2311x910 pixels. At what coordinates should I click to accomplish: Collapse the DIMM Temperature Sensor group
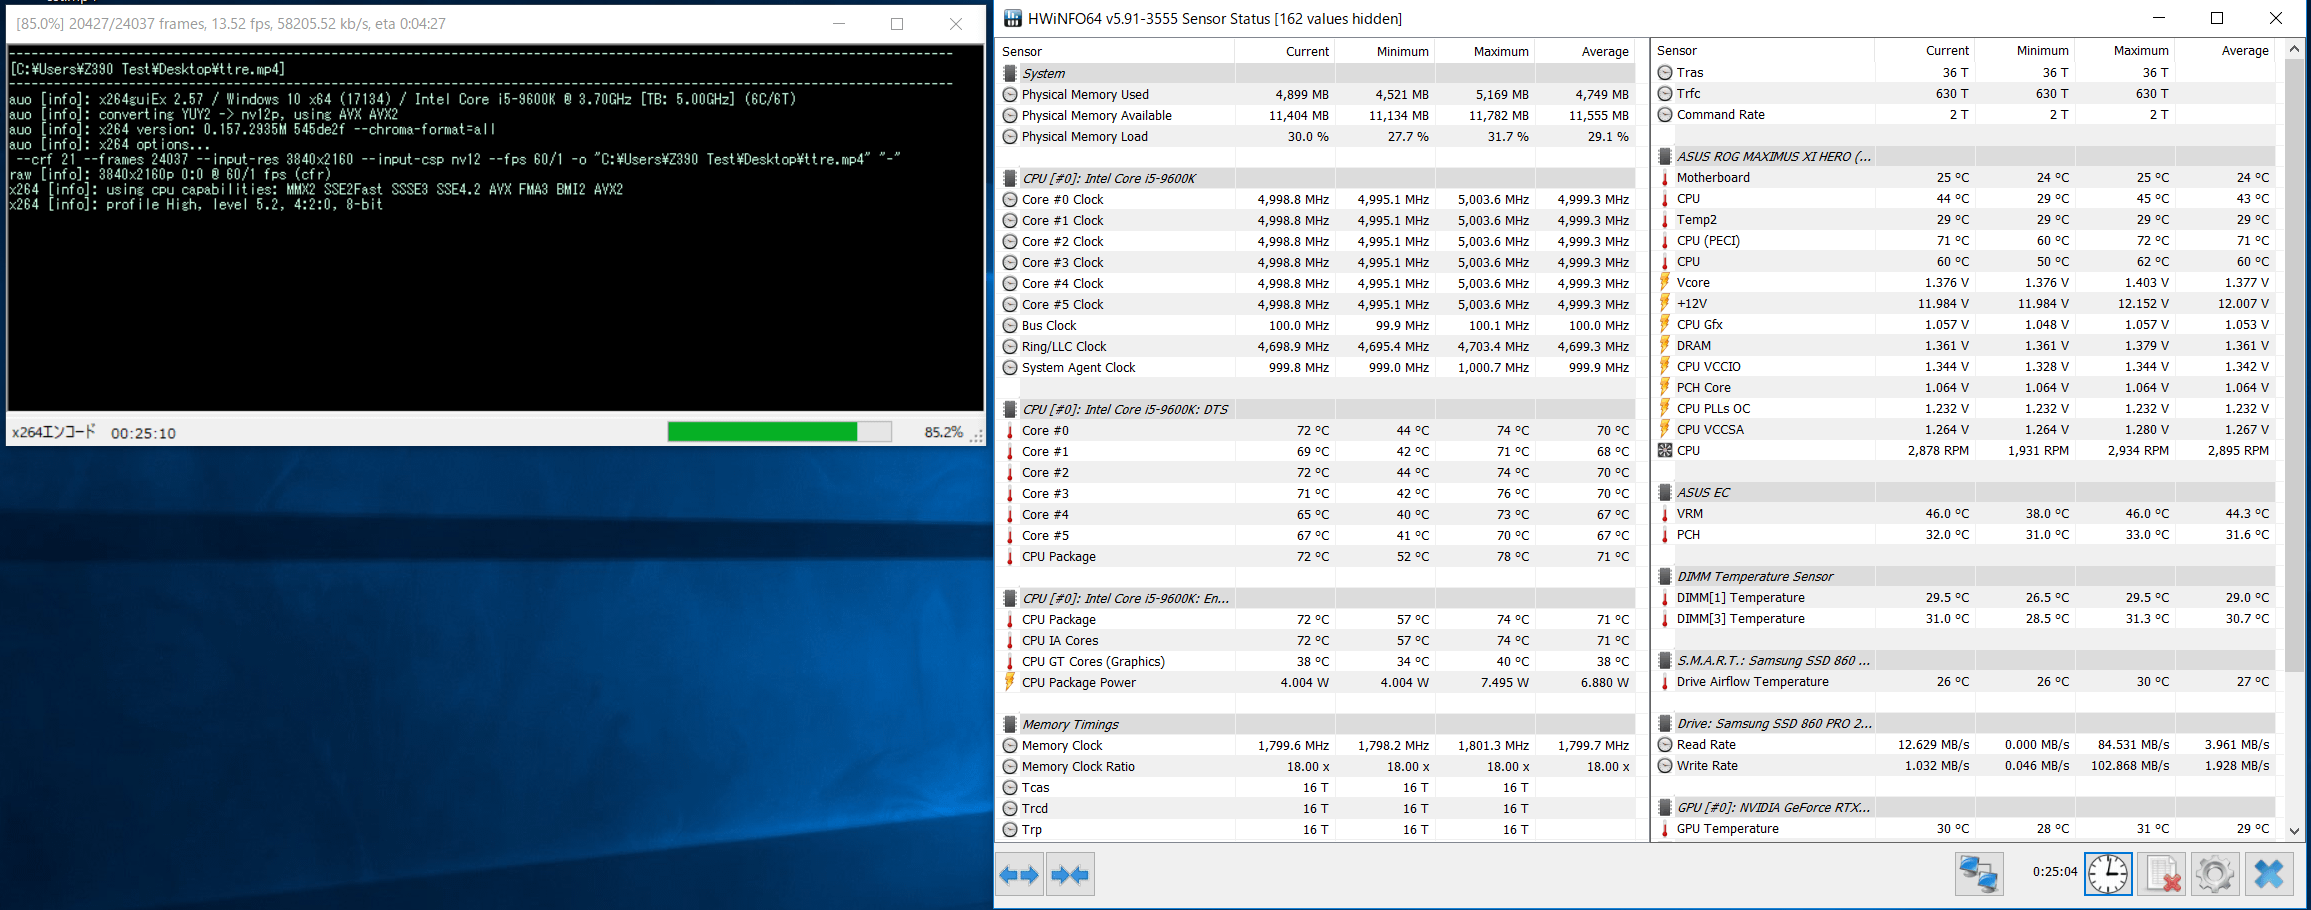(x=1665, y=576)
